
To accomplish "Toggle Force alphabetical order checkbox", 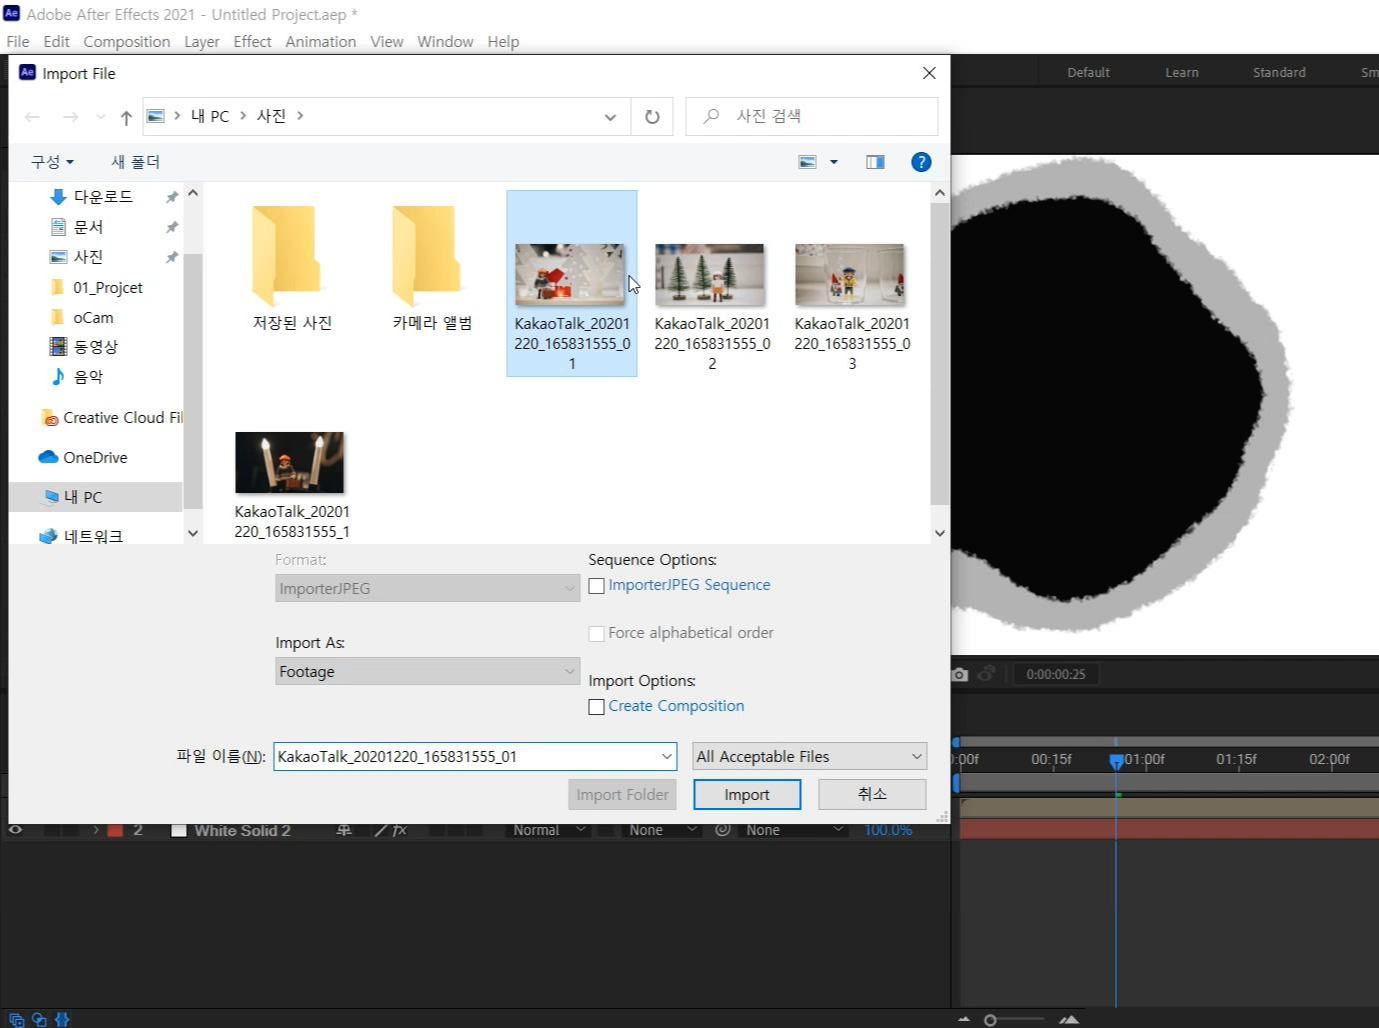I will tap(597, 634).
